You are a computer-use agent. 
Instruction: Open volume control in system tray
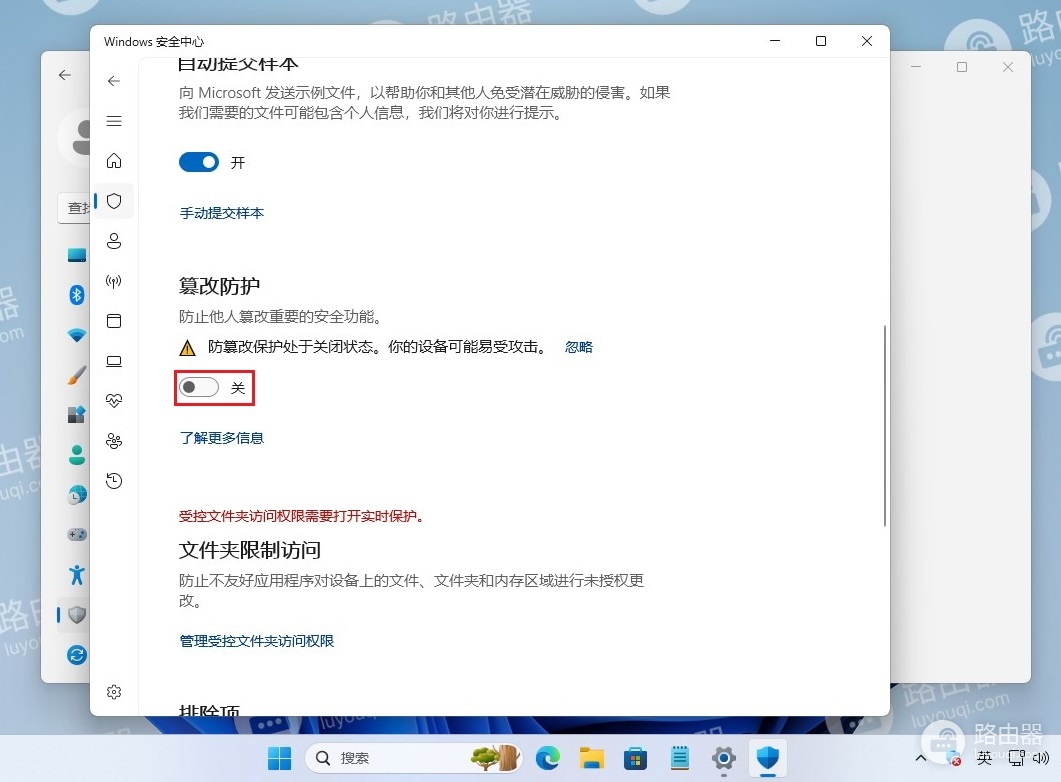[1041, 758]
